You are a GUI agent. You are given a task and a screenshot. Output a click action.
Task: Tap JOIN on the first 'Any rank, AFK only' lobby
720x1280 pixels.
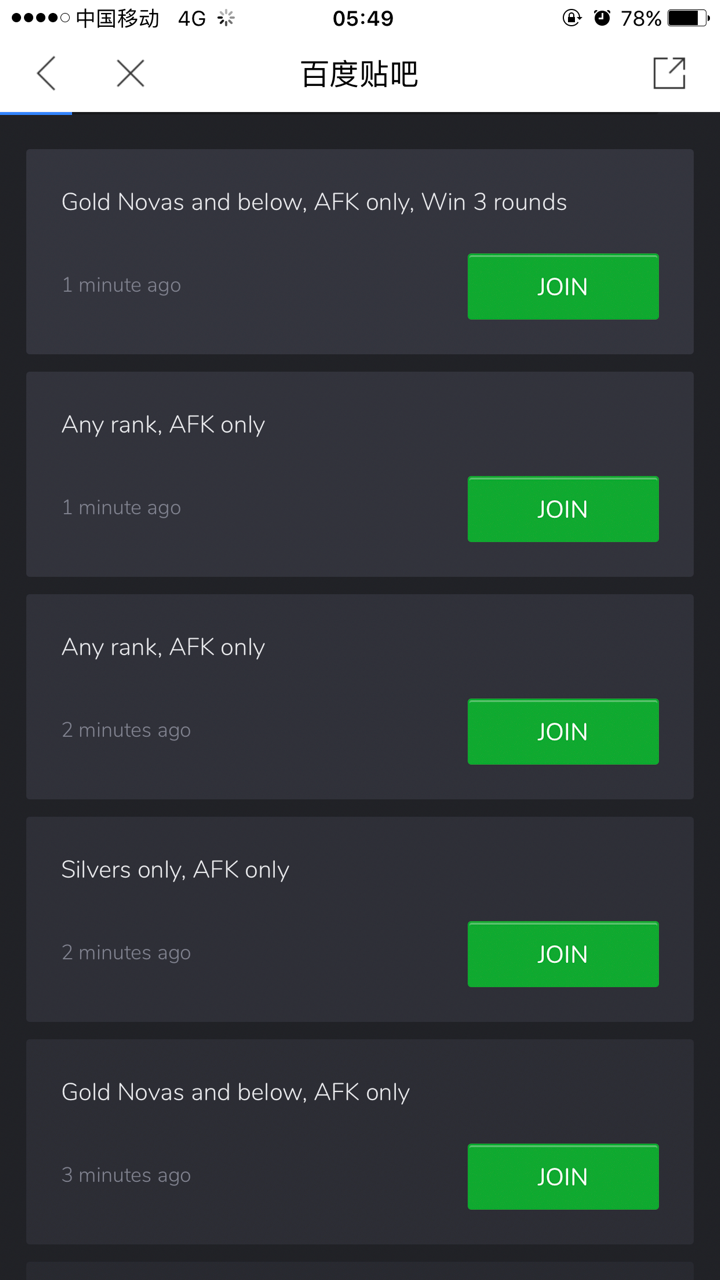tap(562, 509)
